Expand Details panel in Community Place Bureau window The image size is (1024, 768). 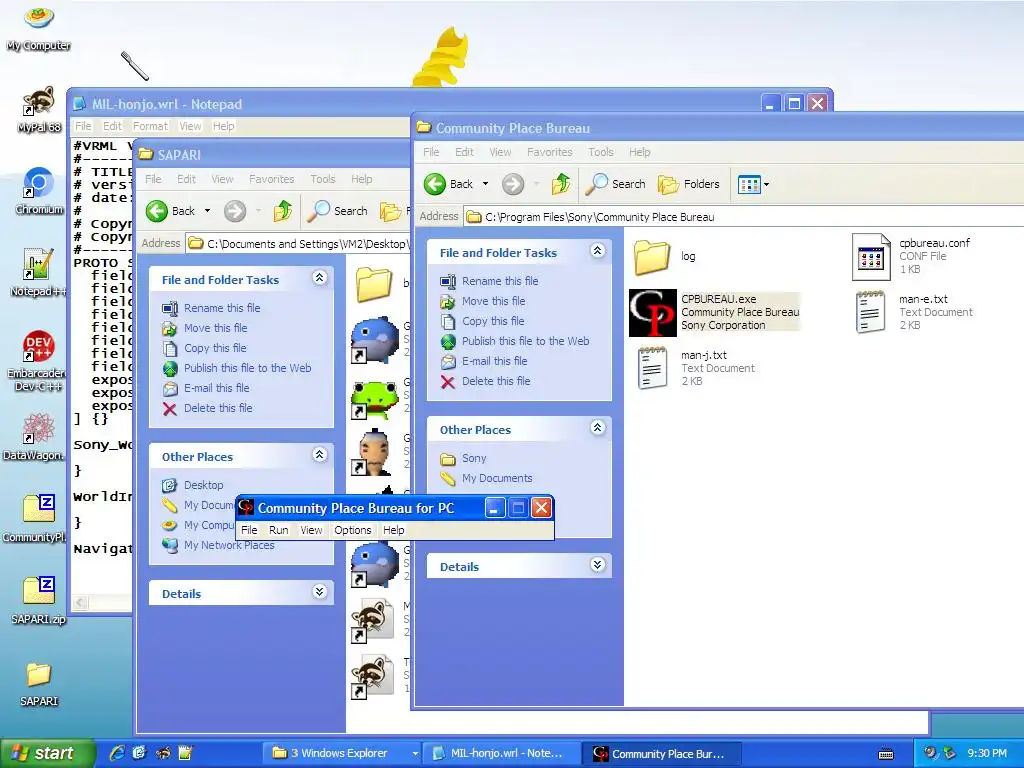coord(597,565)
